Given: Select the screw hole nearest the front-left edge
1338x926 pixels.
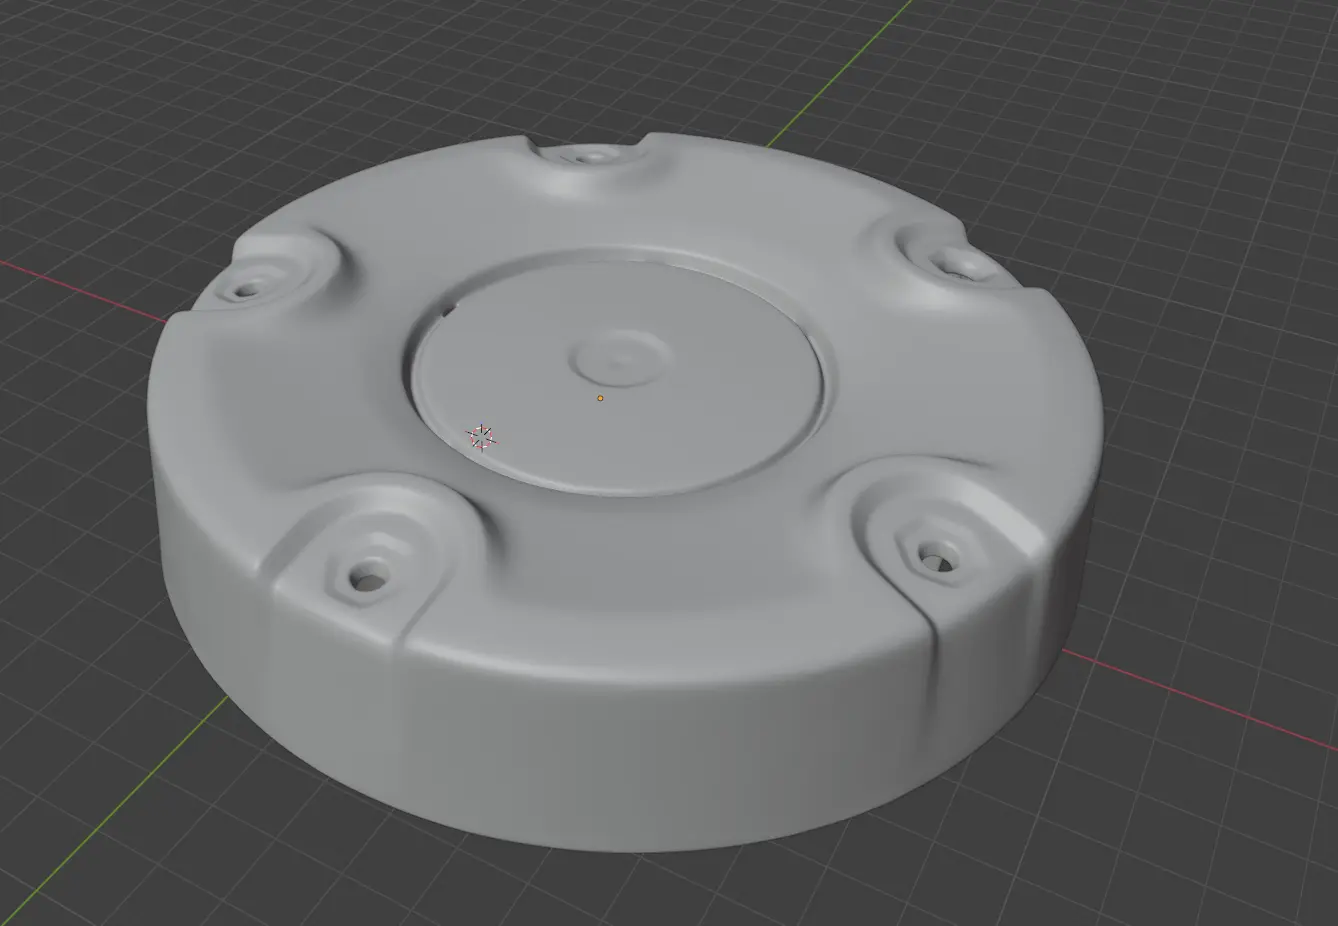Looking at the screenshot, I should (x=367, y=576).
